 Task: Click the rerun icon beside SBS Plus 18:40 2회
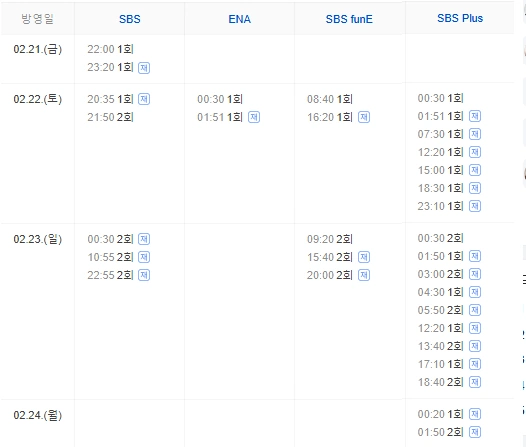point(475,382)
